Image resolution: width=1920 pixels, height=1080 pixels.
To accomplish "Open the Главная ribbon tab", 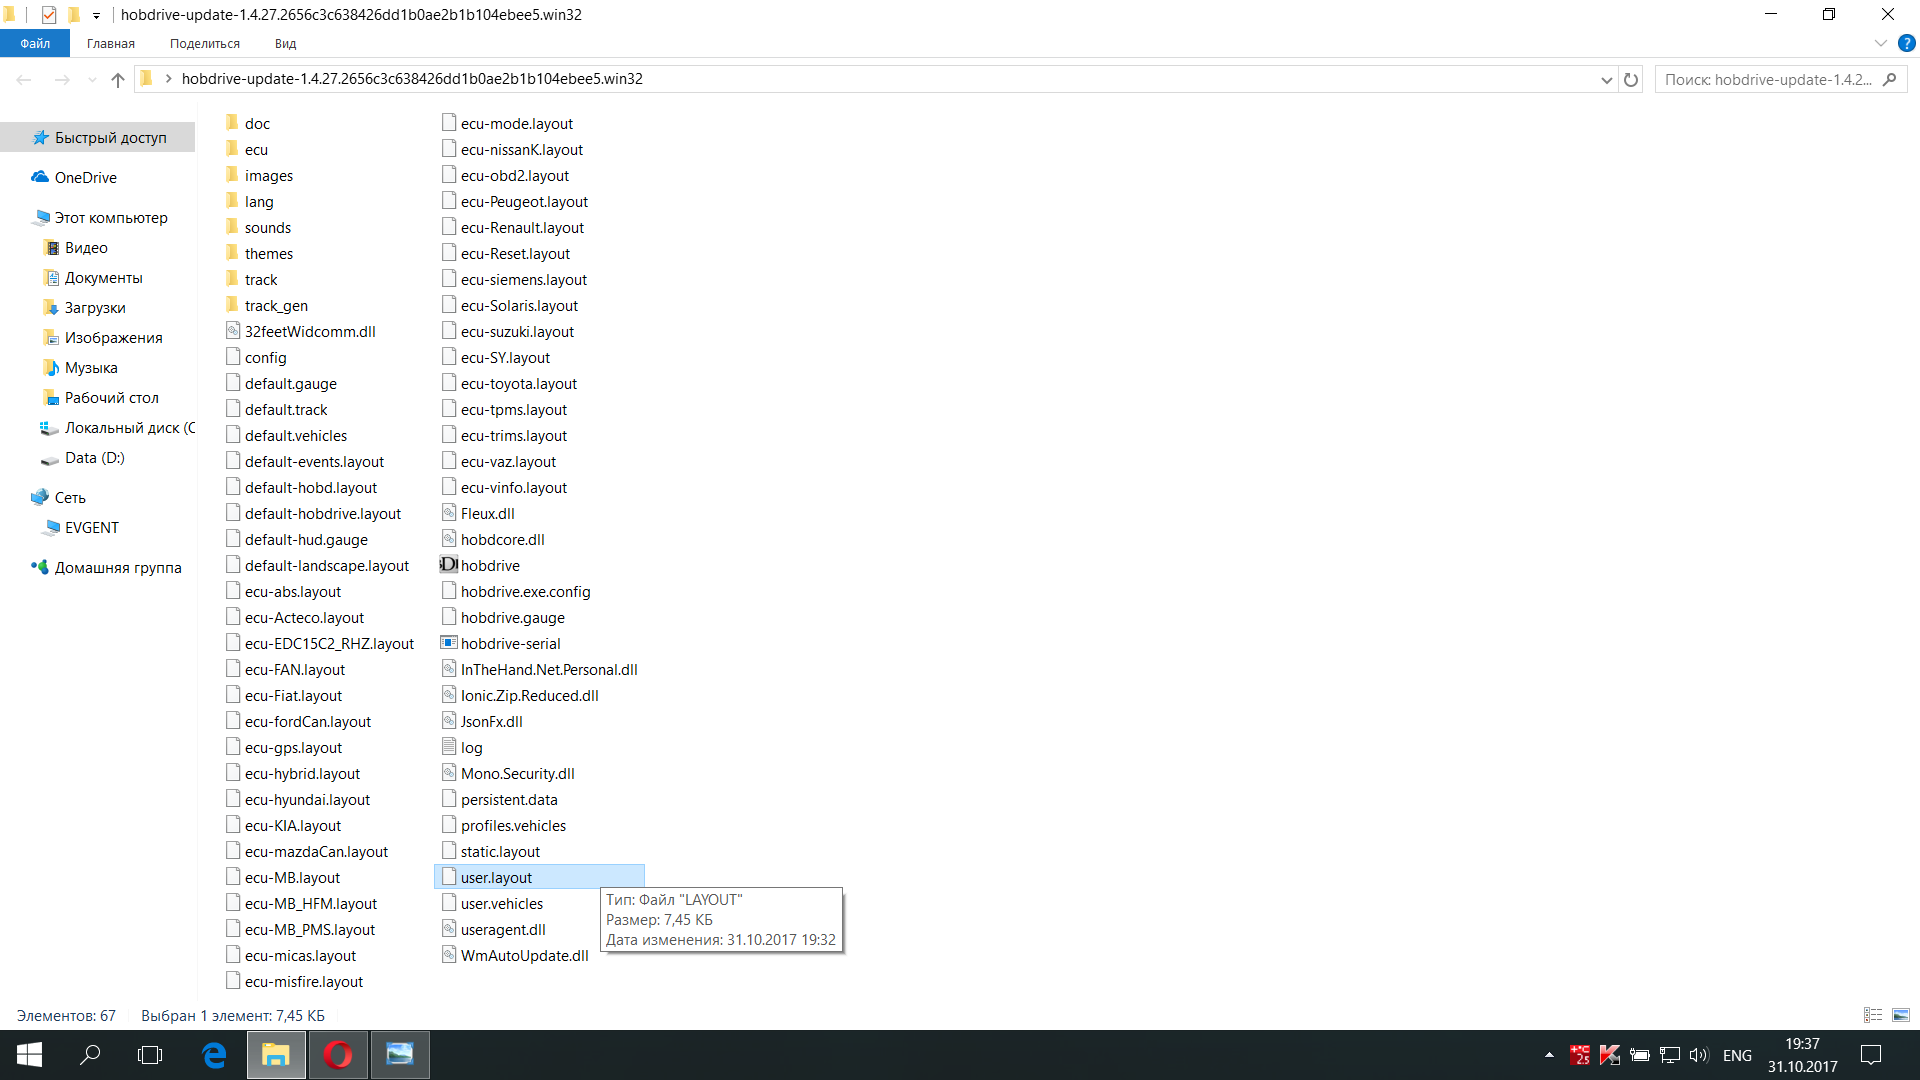I will coord(111,44).
